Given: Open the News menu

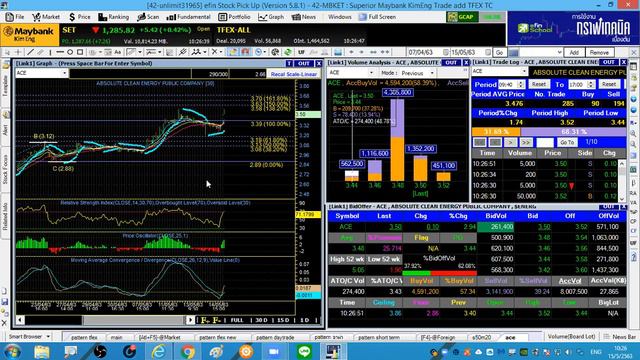Looking at the screenshot, I should (x=304, y=17).
